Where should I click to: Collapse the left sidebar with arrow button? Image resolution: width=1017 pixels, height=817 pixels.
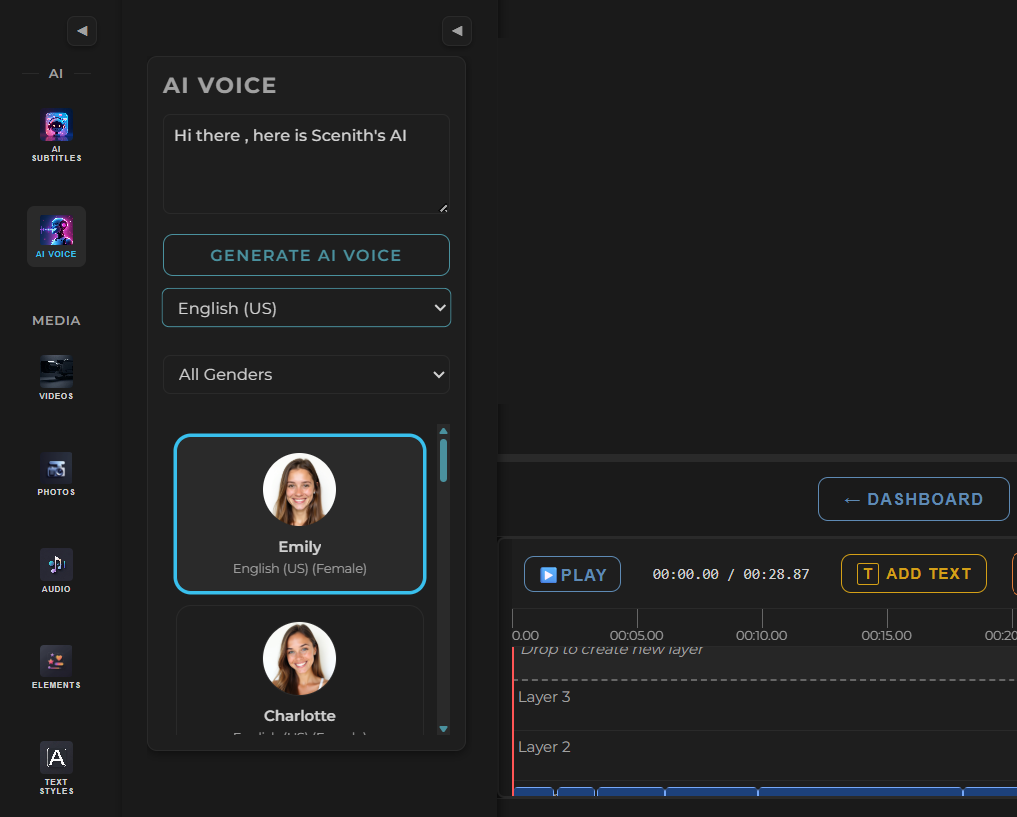82,30
